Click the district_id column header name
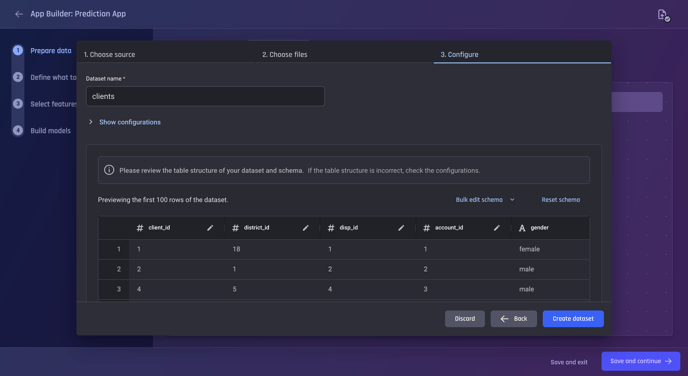Image resolution: width=688 pixels, height=376 pixels. coord(256,227)
